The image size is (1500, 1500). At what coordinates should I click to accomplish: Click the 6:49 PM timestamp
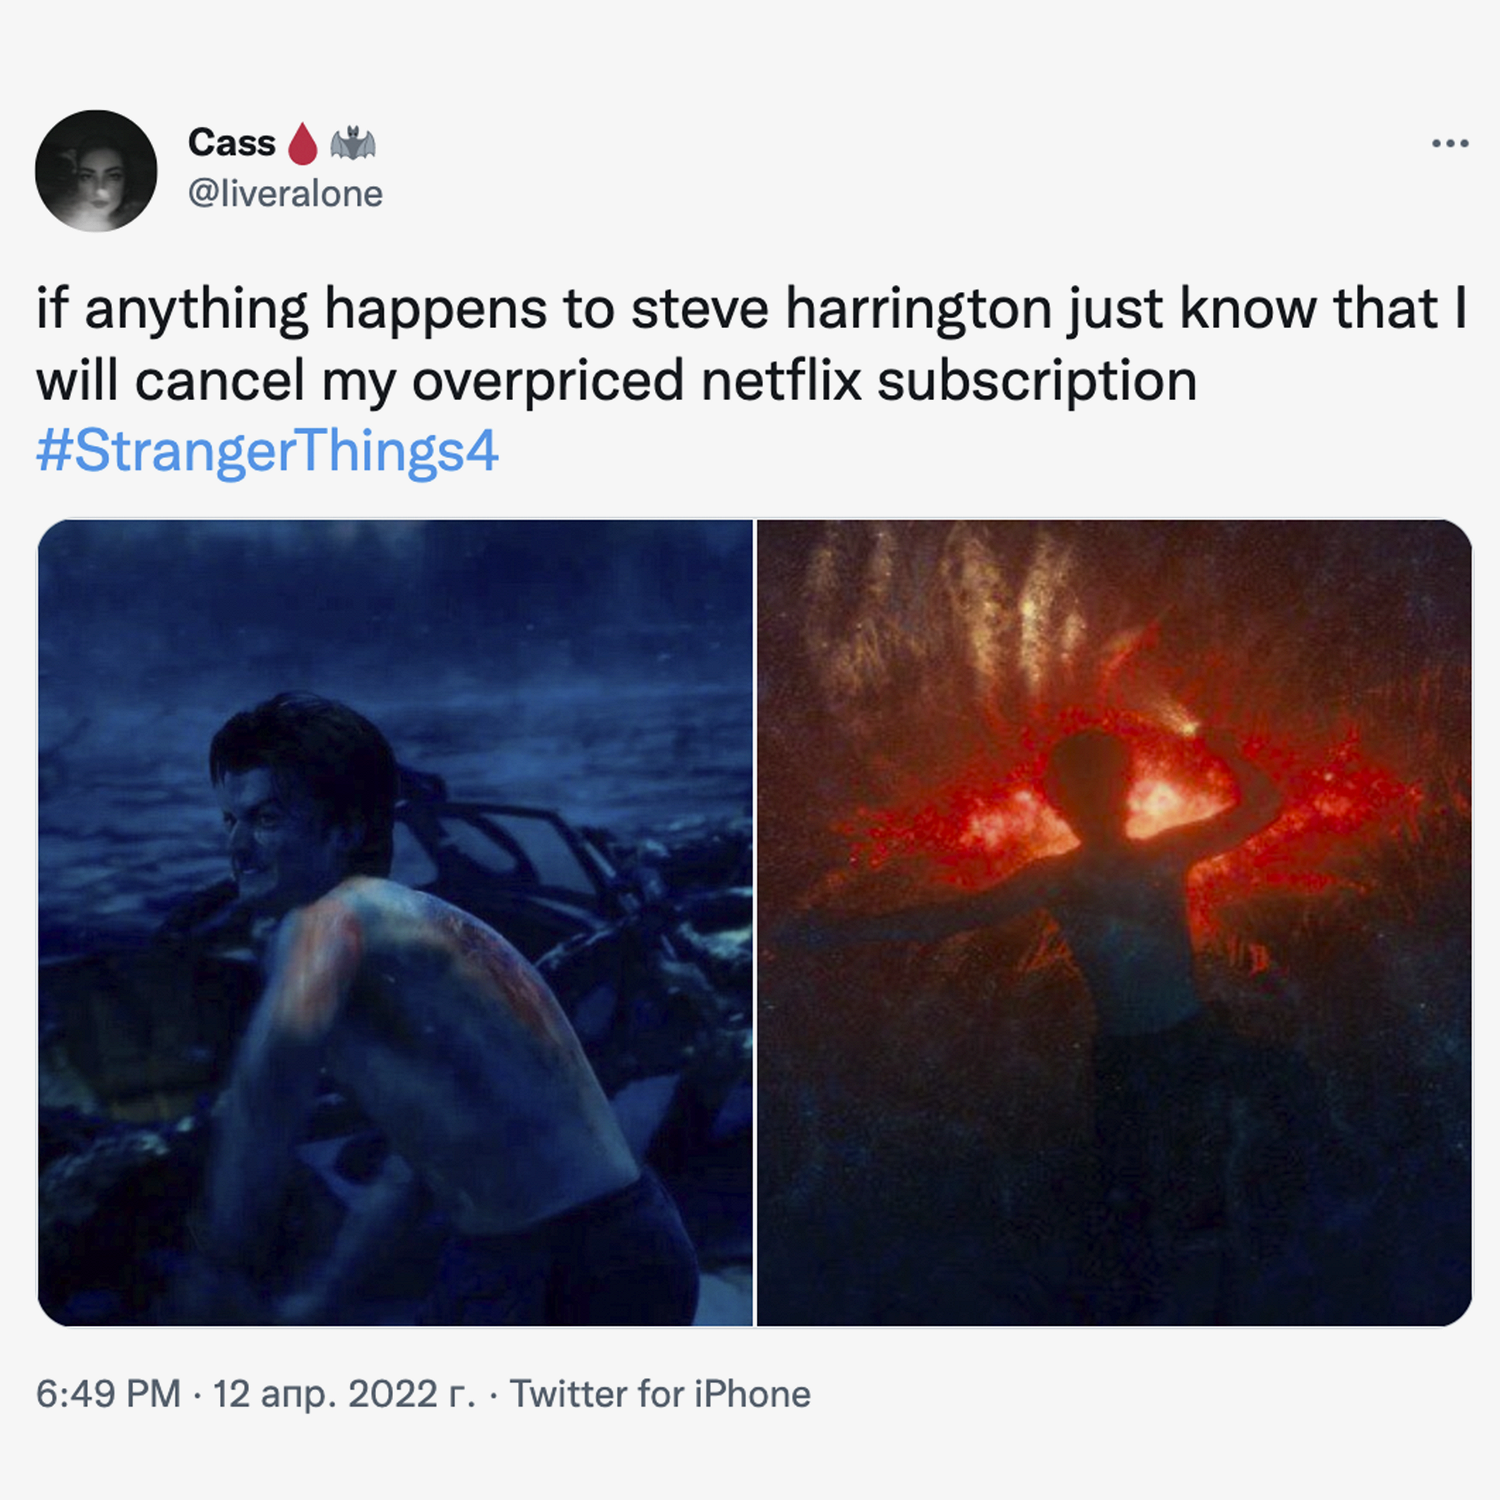point(108,1394)
